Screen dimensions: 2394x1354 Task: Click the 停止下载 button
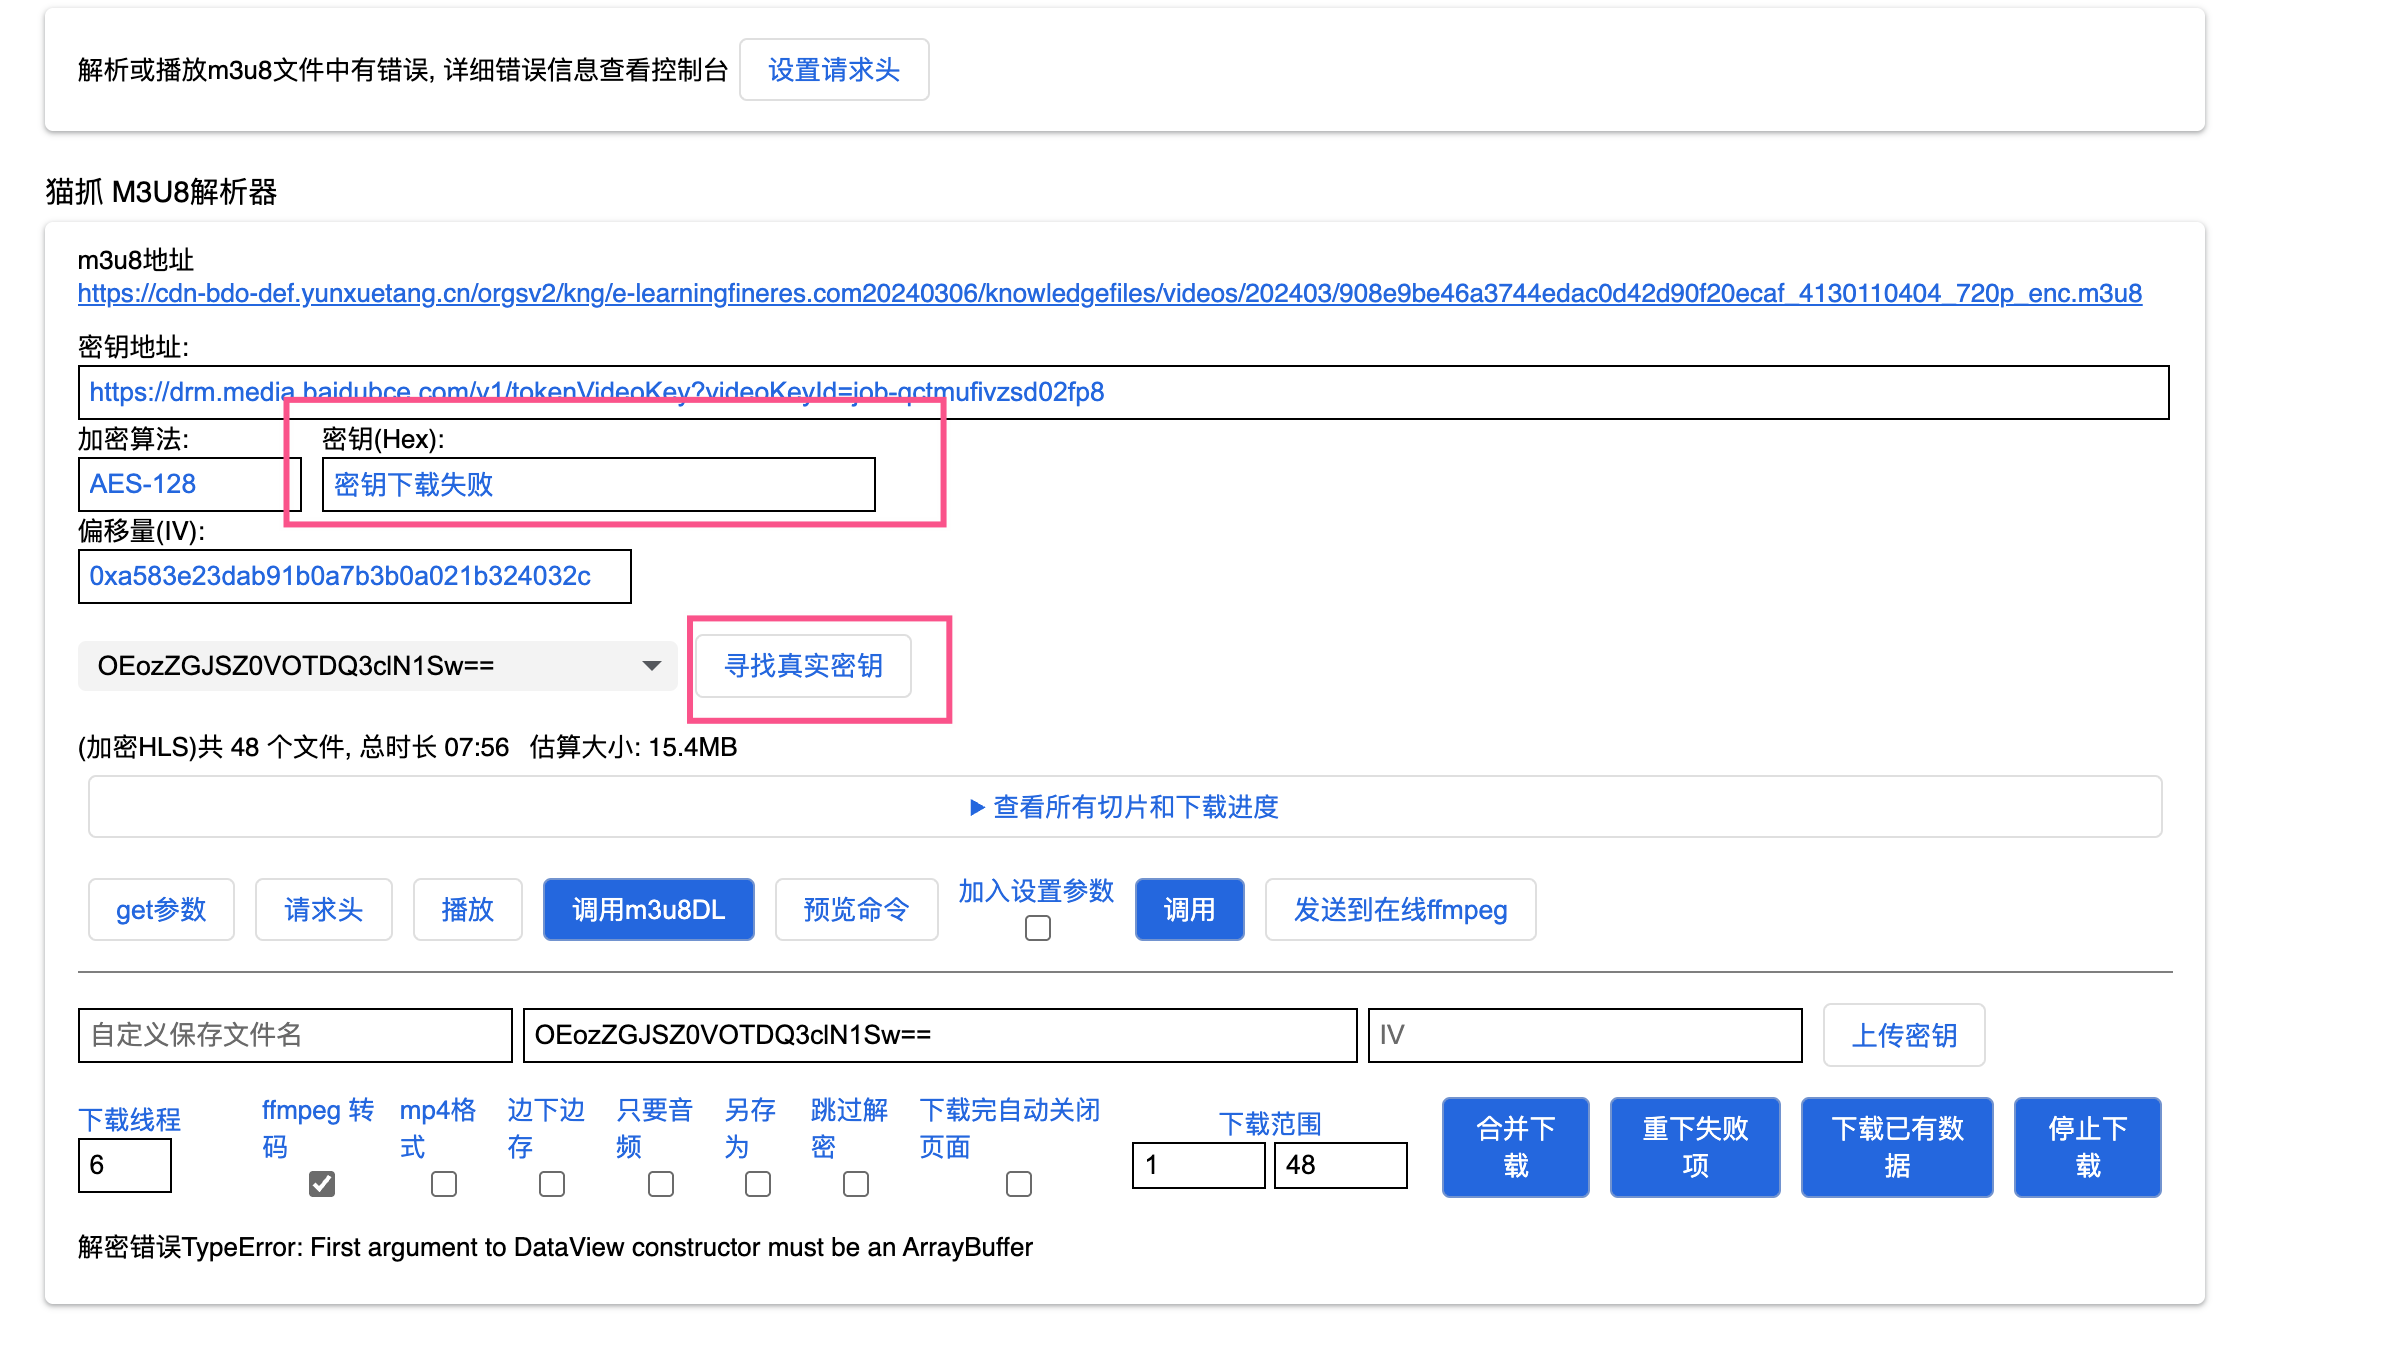pos(2086,1147)
